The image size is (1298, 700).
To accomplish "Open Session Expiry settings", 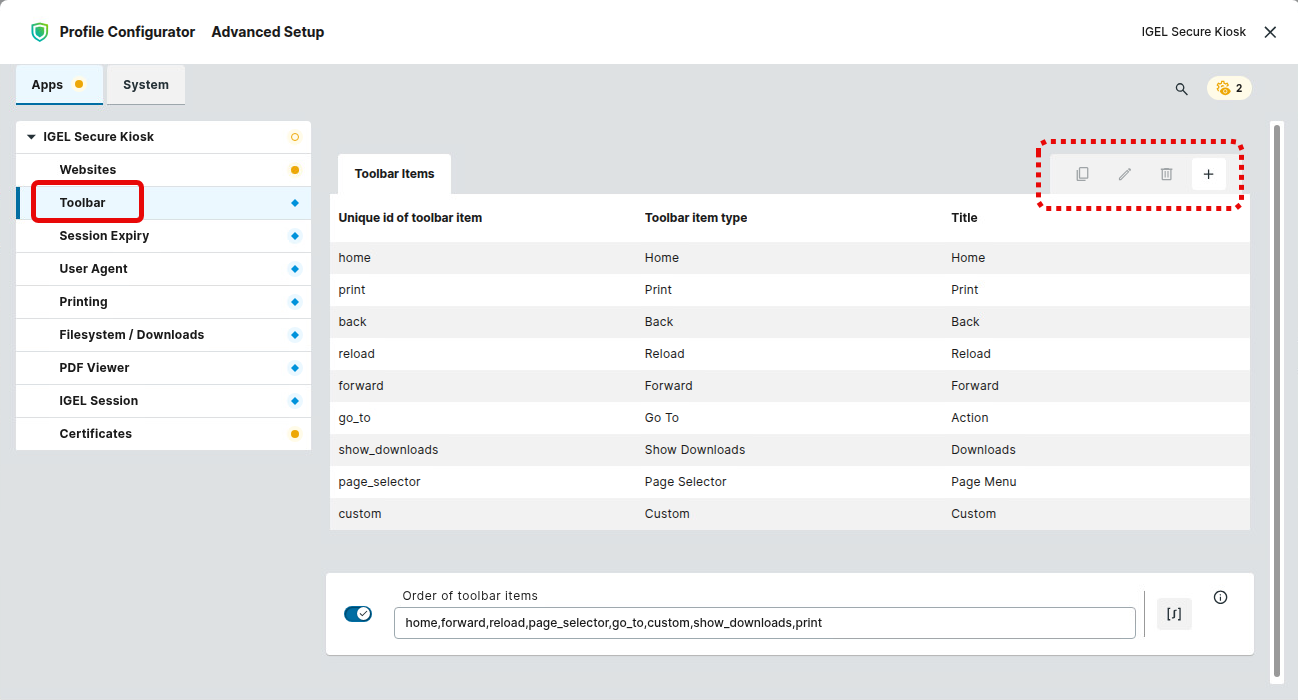I will click(104, 236).
